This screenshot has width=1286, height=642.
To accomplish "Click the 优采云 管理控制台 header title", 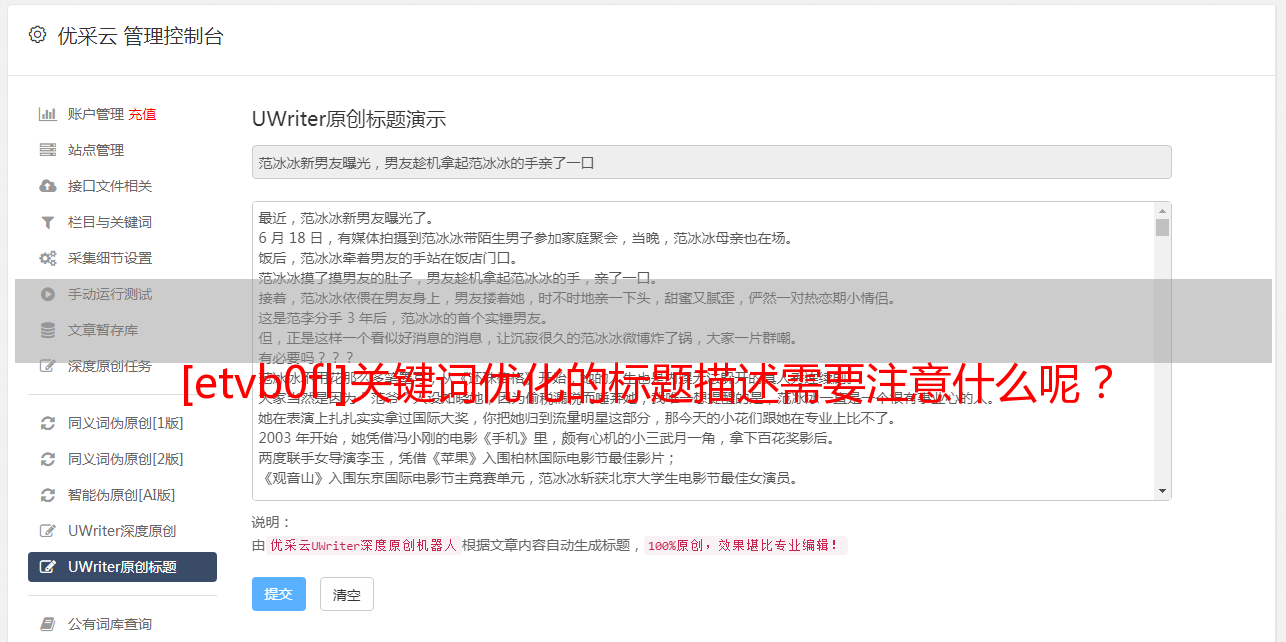I will [140, 36].
